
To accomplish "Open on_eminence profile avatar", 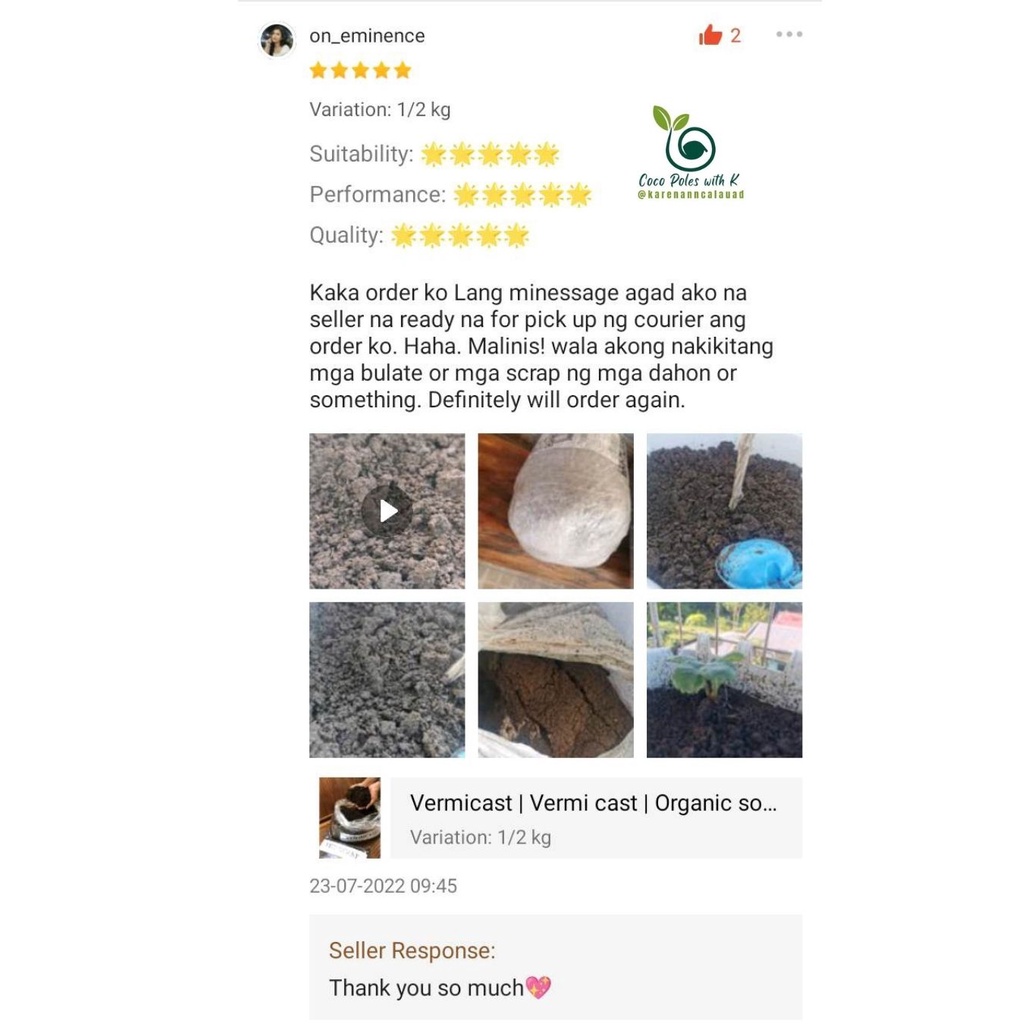I will [277, 40].
